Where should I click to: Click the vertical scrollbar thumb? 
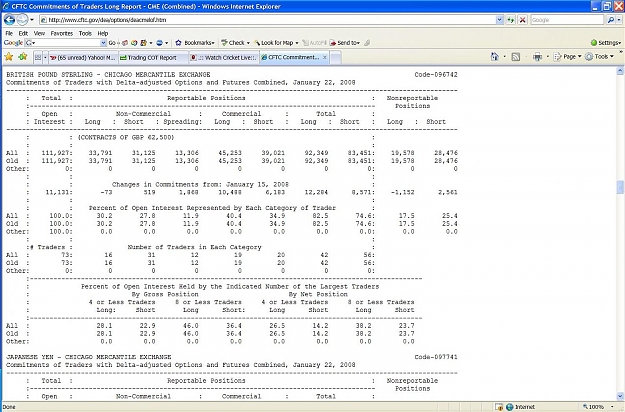point(620,186)
